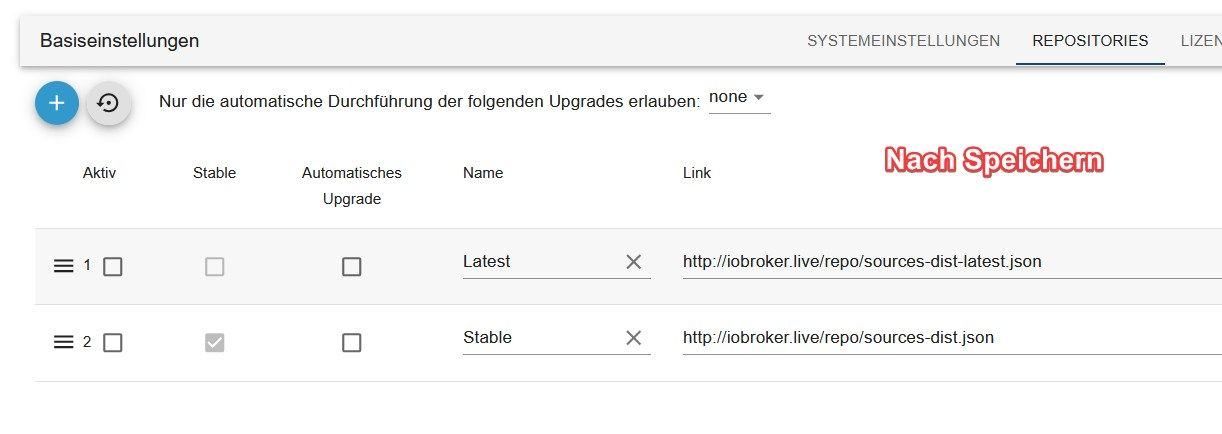Select the Repositories tab
The image size is (1222, 434).
click(x=1090, y=41)
